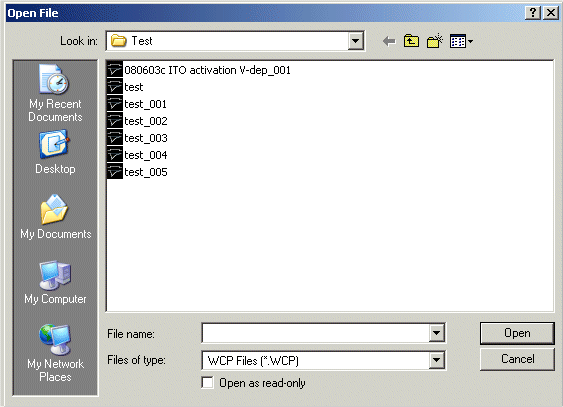Select the file icon beside test_004
Image resolution: width=563 pixels, height=407 pixels.
pyautogui.click(x=115, y=155)
